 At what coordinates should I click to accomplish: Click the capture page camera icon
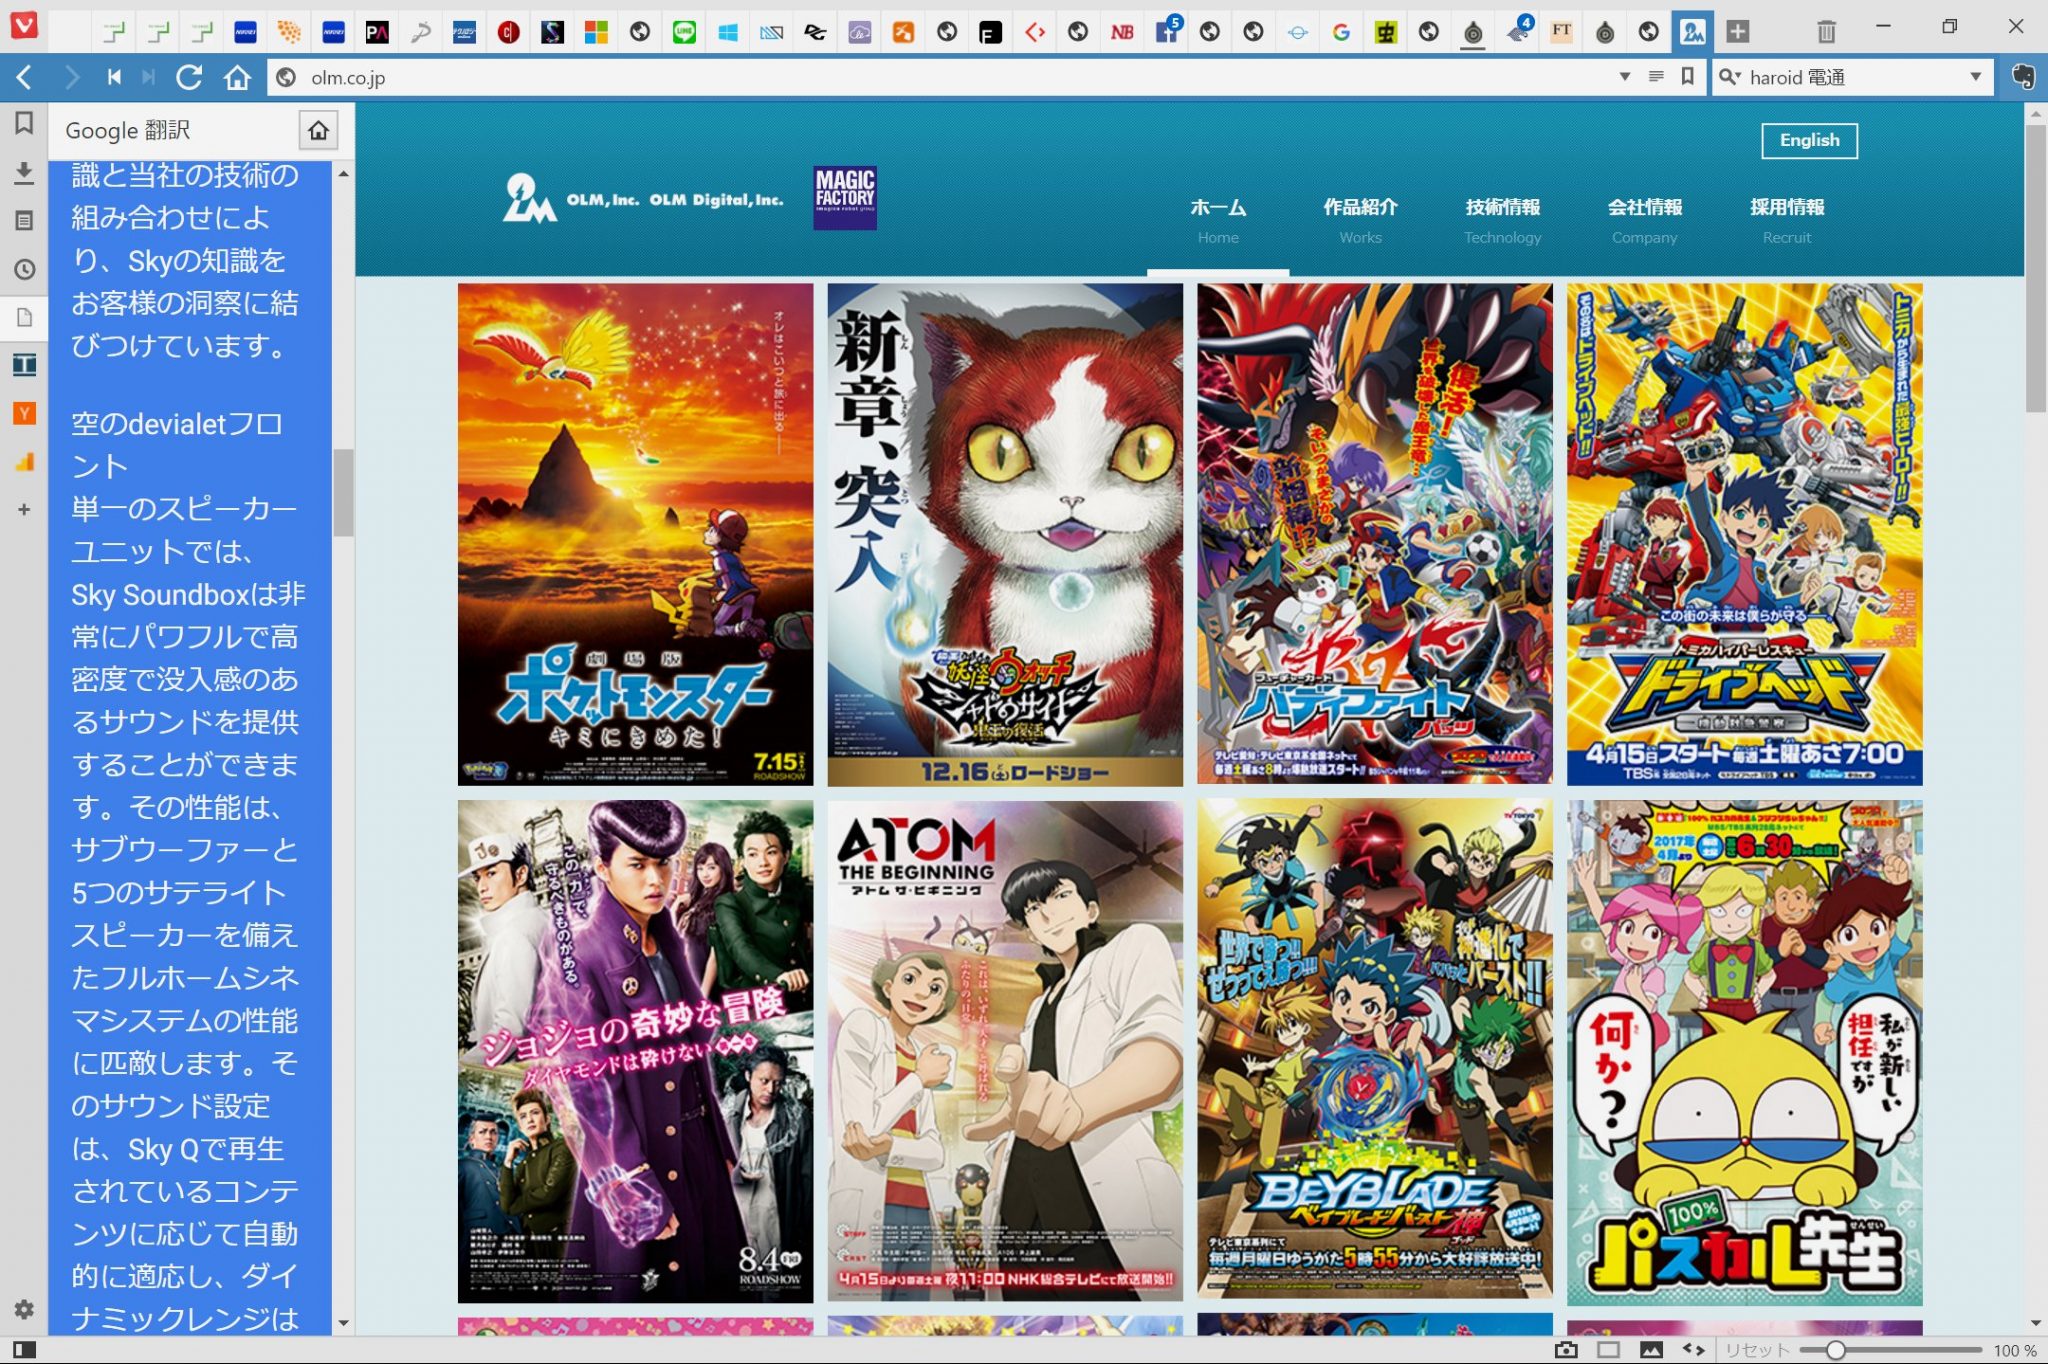1566,1350
